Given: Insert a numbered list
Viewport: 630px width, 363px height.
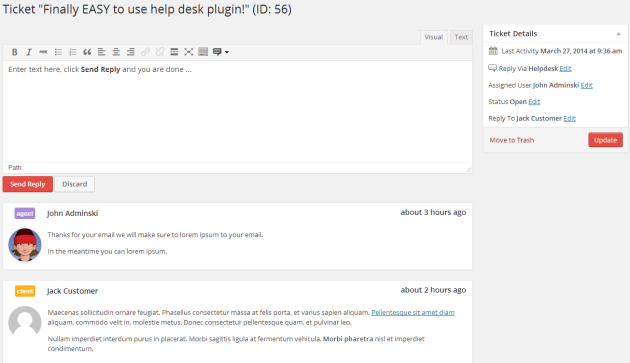Looking at the screenshot, I should [73, 52].
